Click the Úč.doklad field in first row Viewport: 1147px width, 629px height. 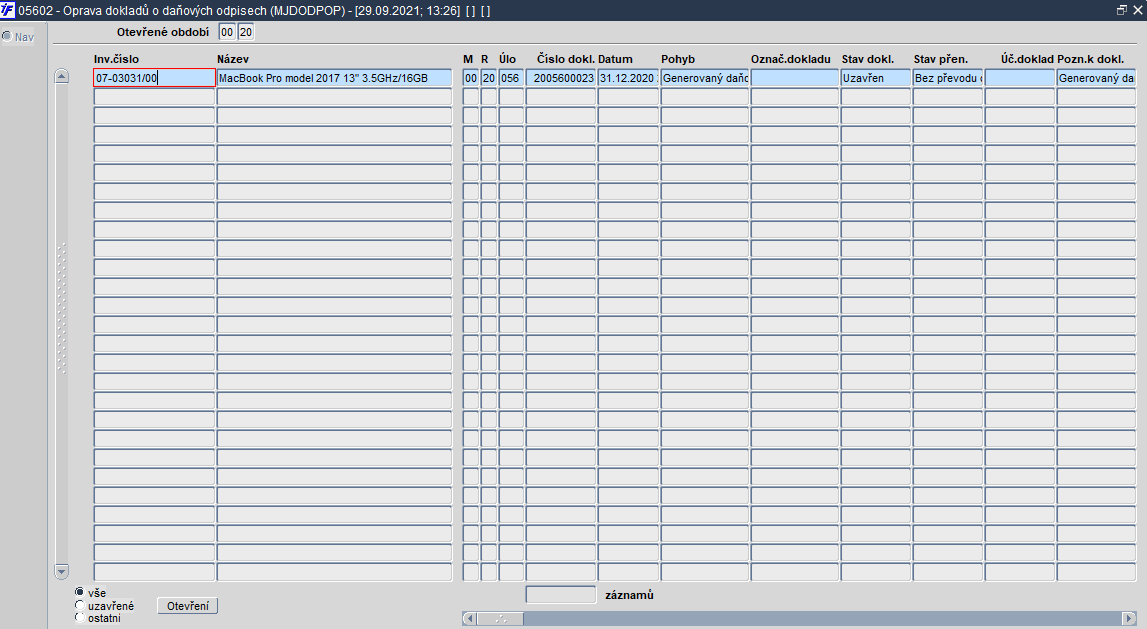click(1020, 78)
